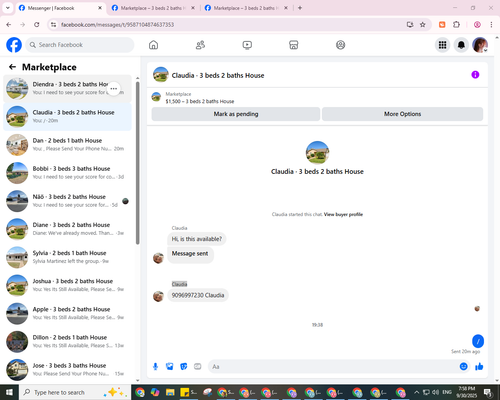The height and width of the screenshot is (400, 500).
Task: Focus the Aa message input field
Action: click(333, 367)
